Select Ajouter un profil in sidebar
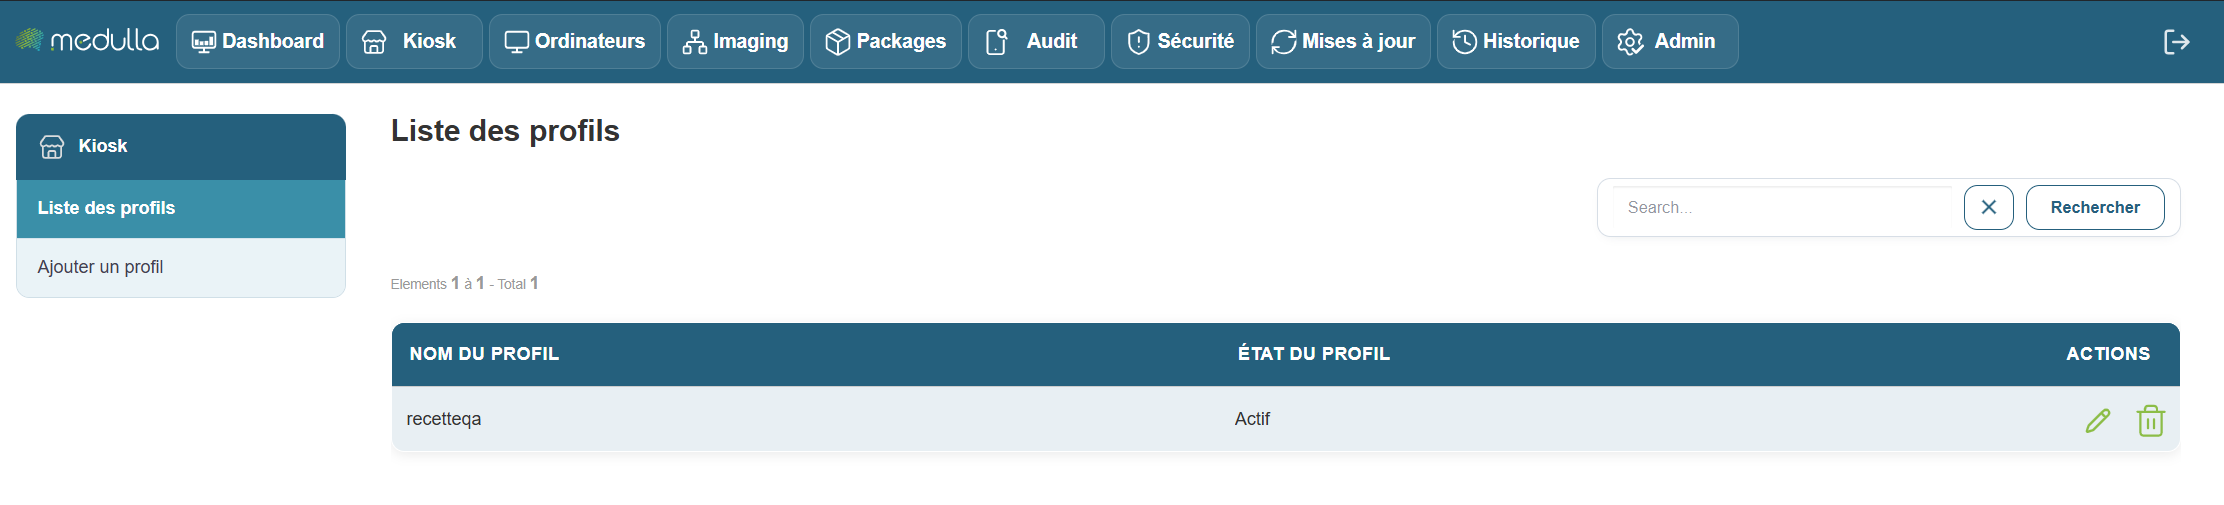 coord(100,267)
